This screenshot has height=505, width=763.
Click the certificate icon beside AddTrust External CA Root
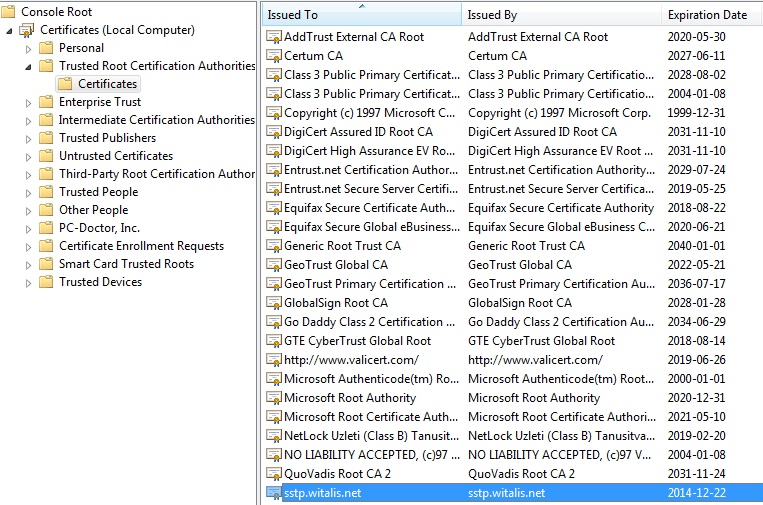(x=274, y=37)
